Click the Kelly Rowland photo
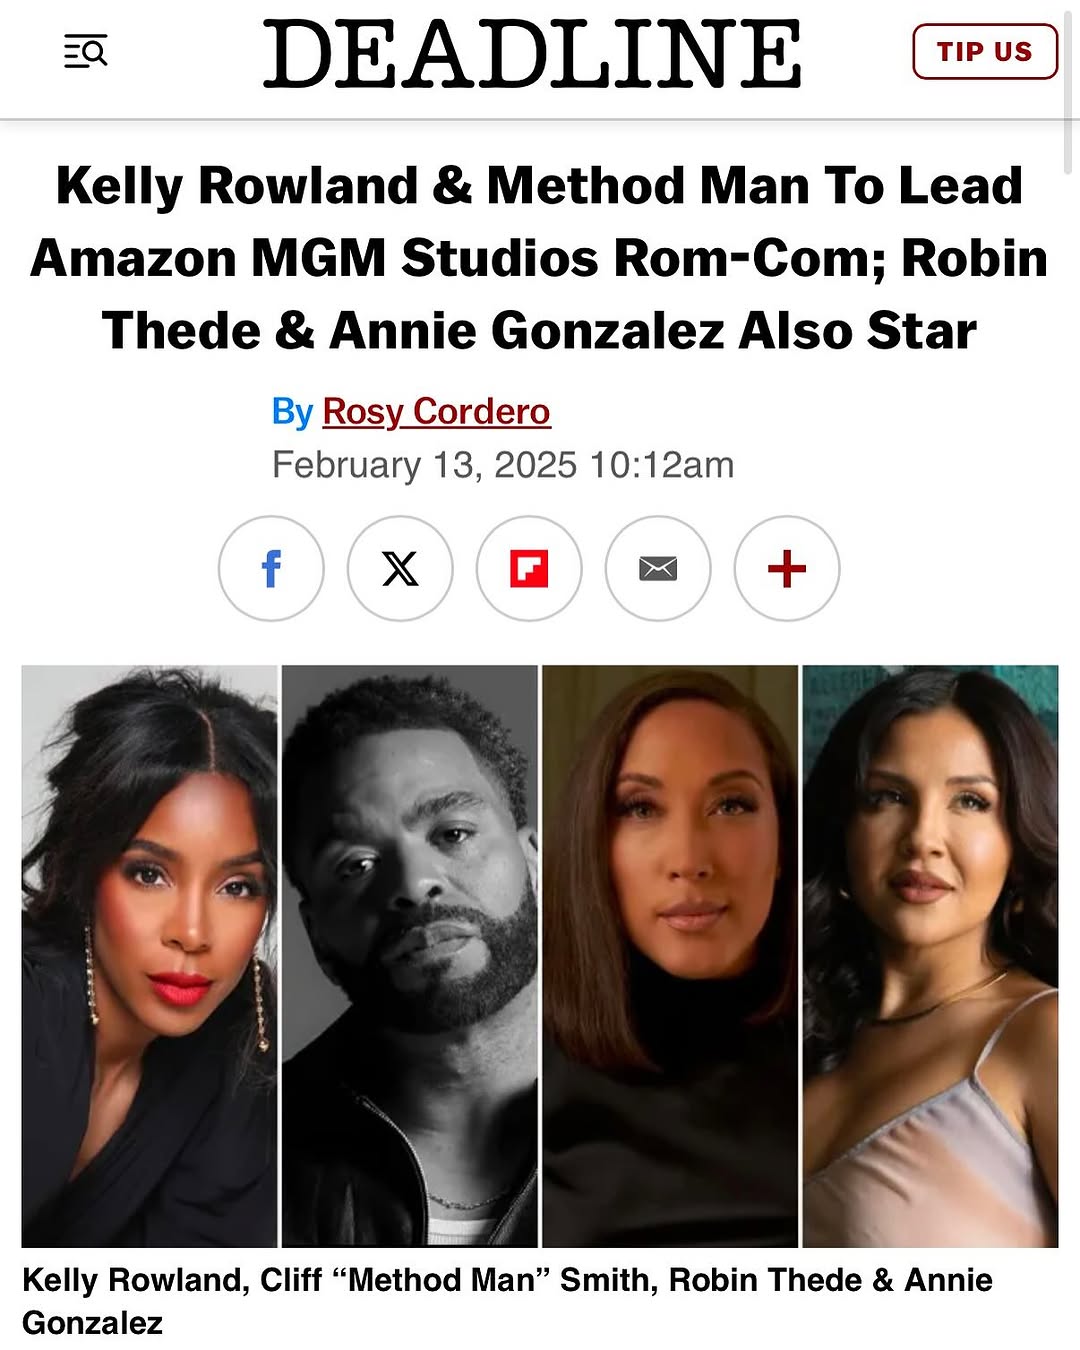 [x=150, y=955]
